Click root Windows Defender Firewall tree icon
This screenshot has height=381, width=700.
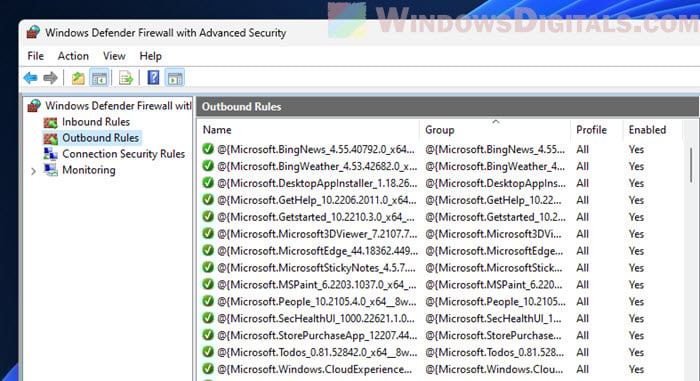[34, 106]
